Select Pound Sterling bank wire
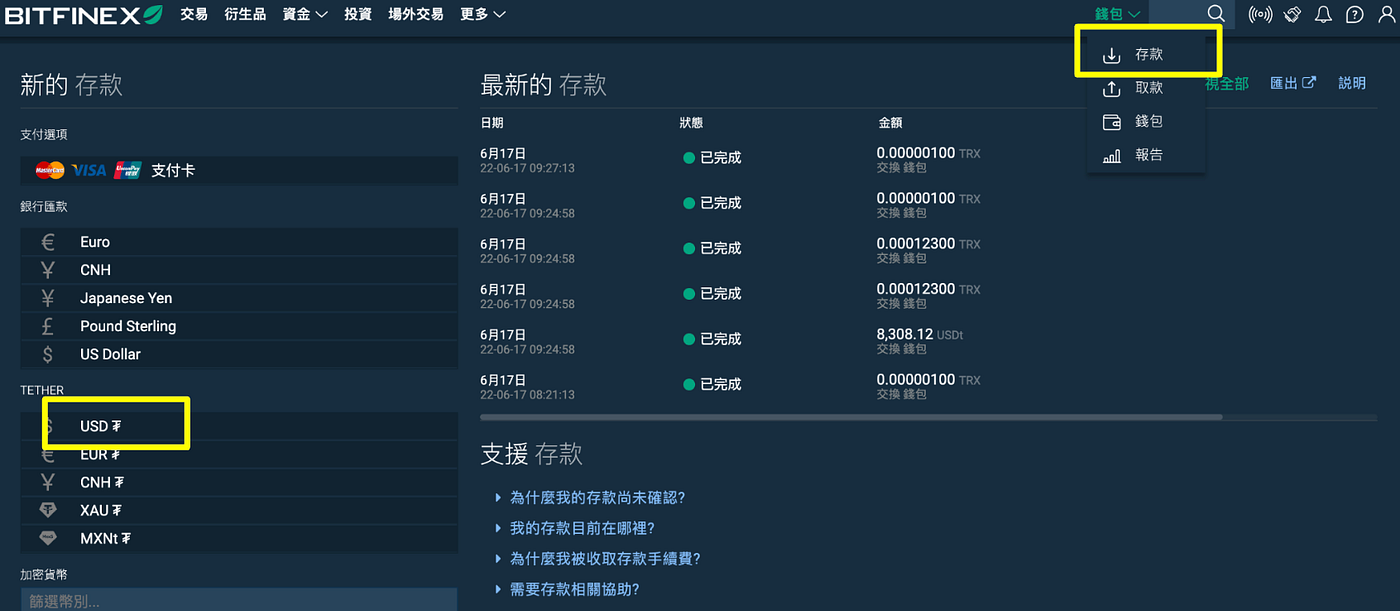This screenshot has height=611, width=1400. 239,326
